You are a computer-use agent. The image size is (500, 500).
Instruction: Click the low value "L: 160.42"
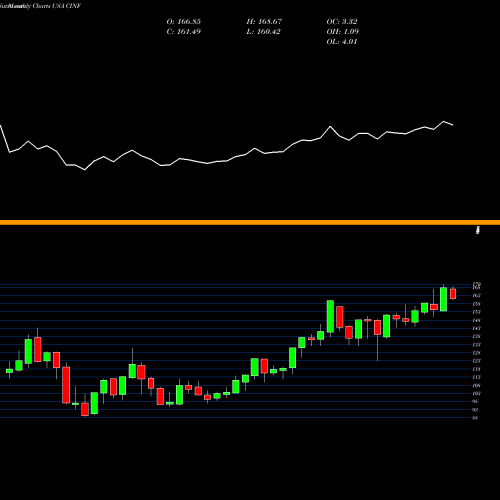click(x=263, y=31)
